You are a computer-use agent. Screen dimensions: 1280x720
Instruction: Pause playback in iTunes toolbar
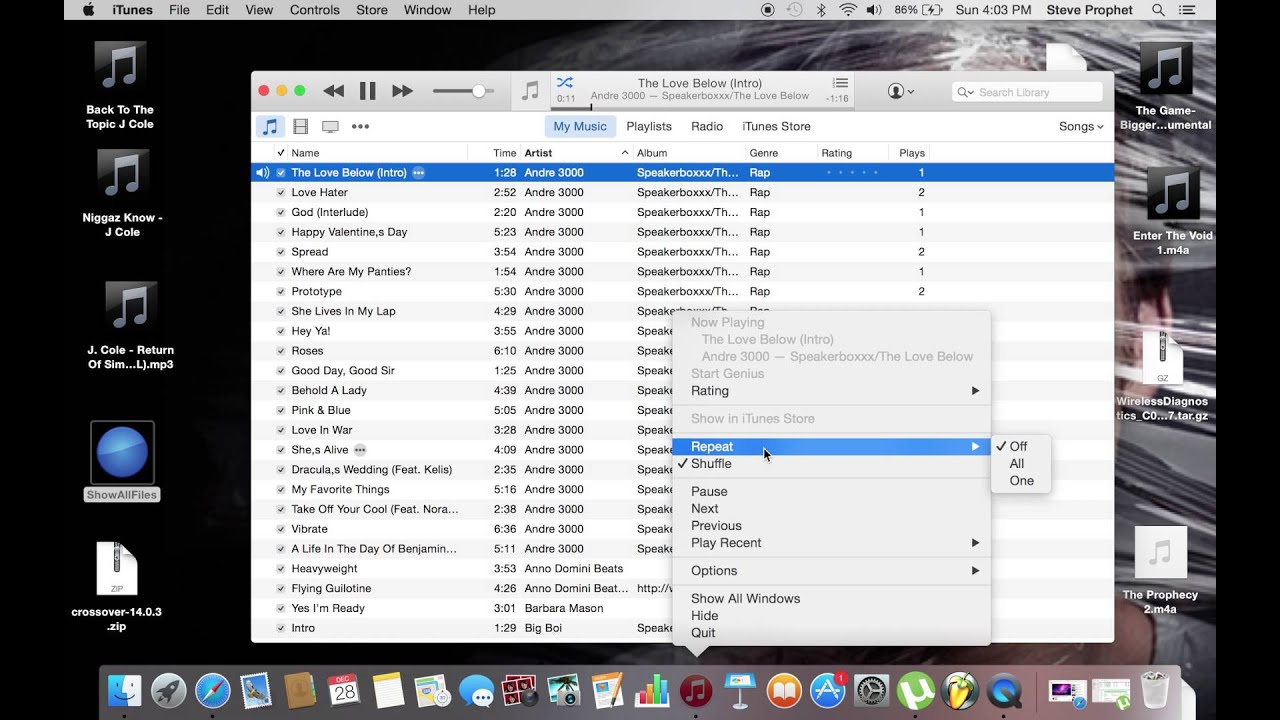tap(368, 91)
